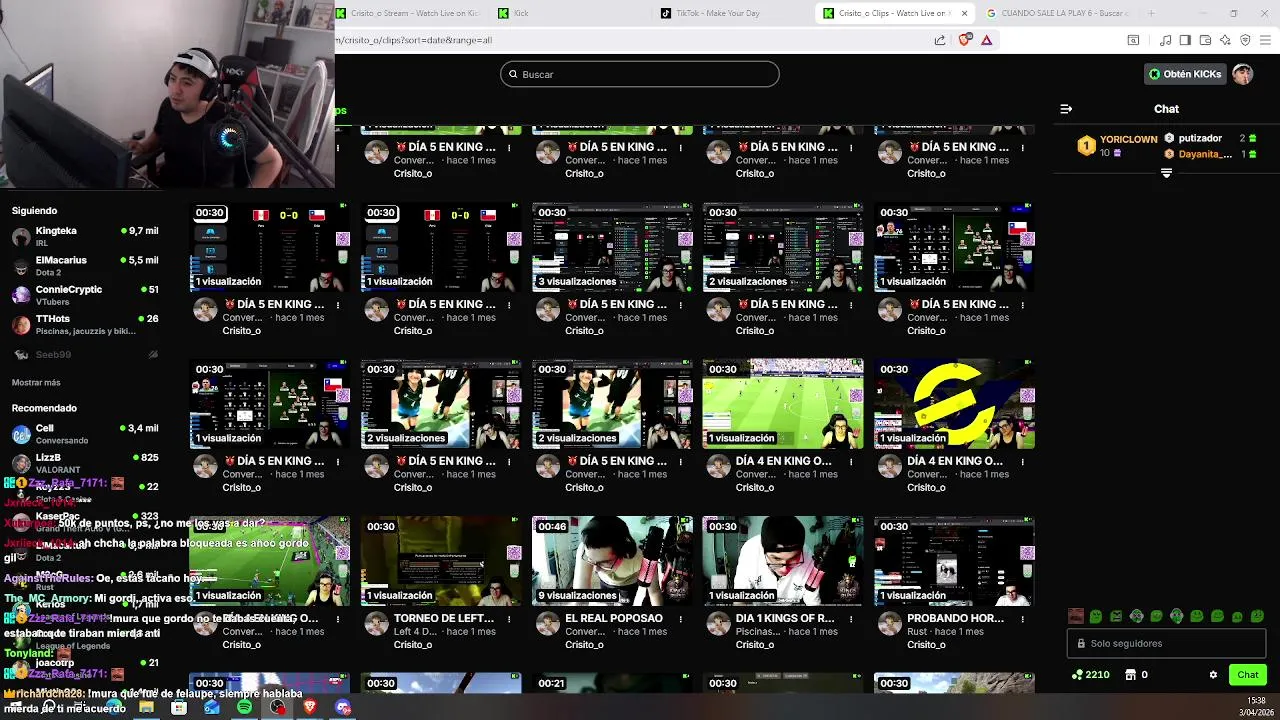Open the Leo AI sparkle icon

point(1225,40)
